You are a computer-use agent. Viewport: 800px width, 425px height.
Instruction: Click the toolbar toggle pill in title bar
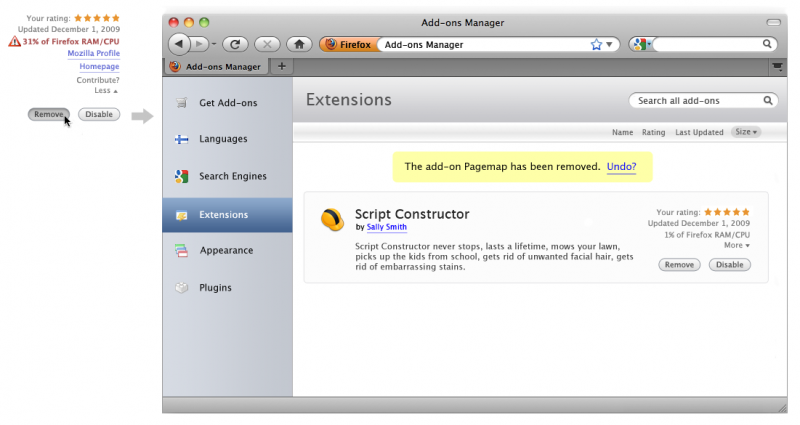(x=773, y=22)
